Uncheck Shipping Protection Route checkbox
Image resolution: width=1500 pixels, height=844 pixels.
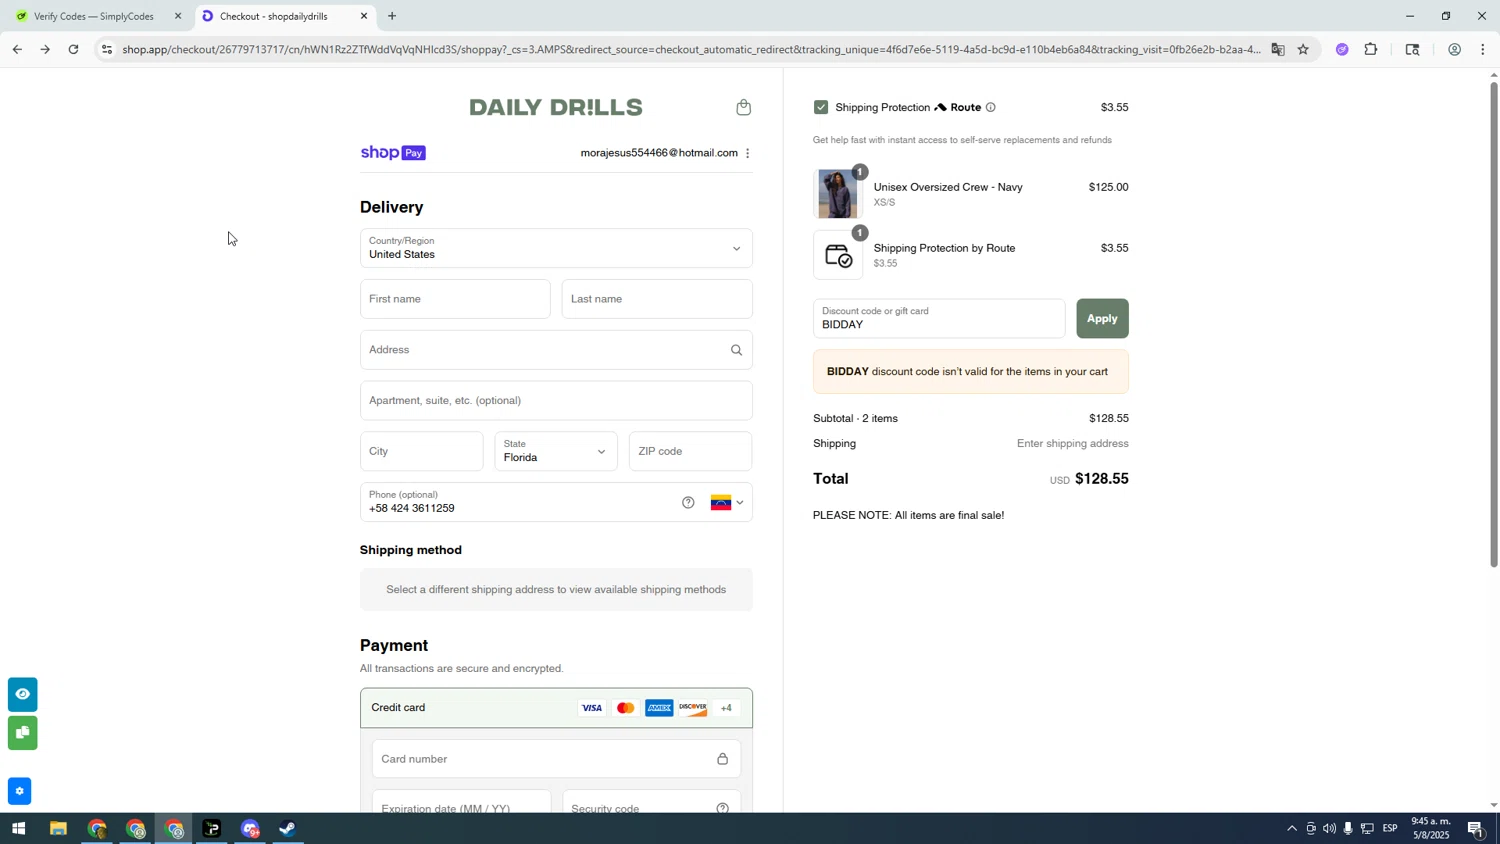pyautogui.click(x=821, y=107)
